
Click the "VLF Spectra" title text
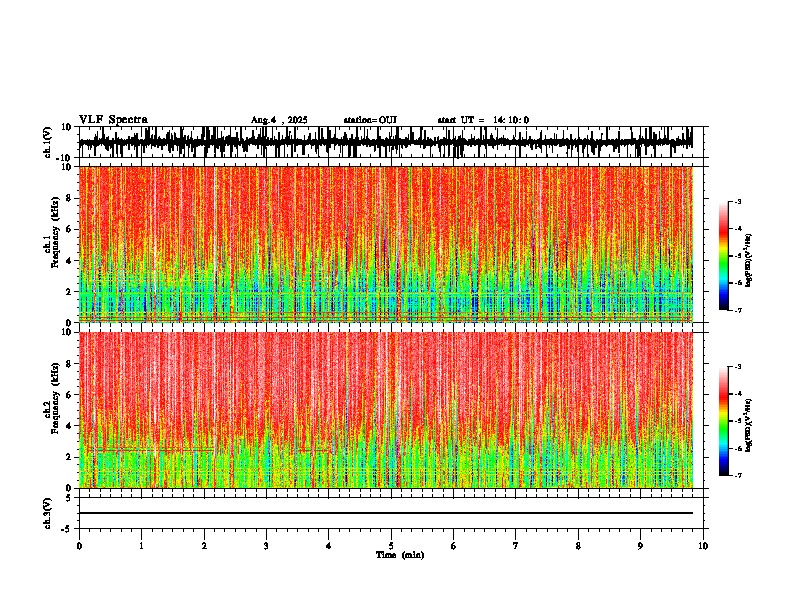(113, 120)
